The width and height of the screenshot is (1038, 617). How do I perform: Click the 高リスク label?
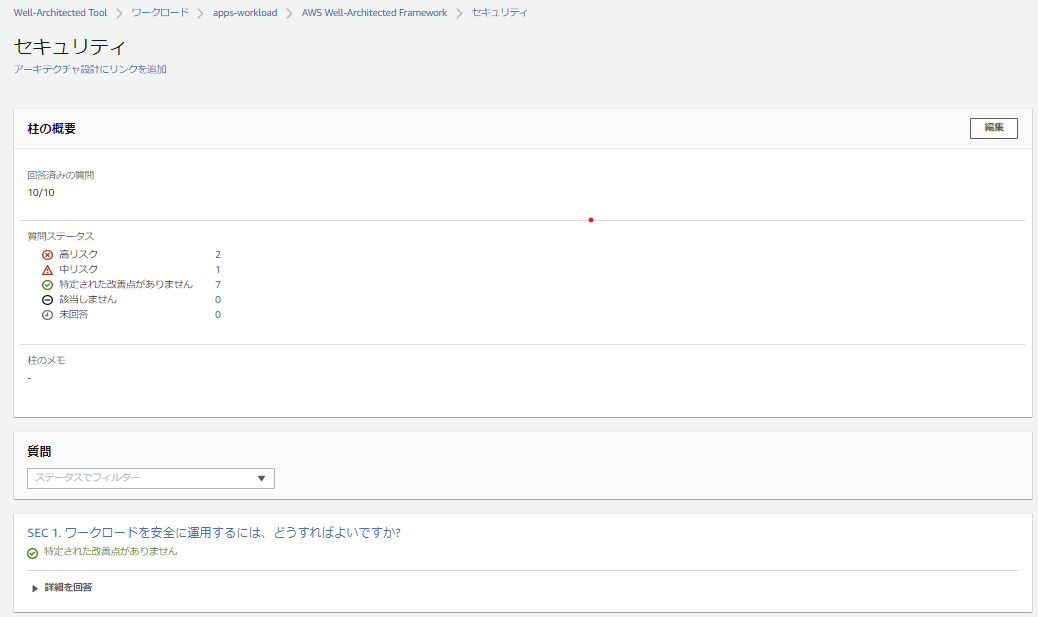[78, 254]
